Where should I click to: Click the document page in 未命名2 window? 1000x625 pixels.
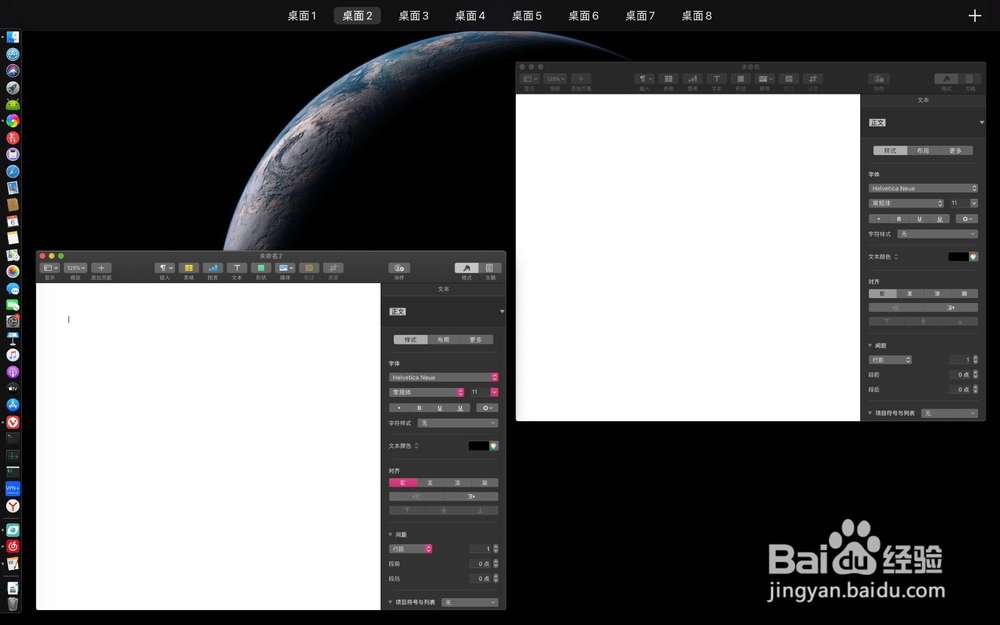coord(209,446)
